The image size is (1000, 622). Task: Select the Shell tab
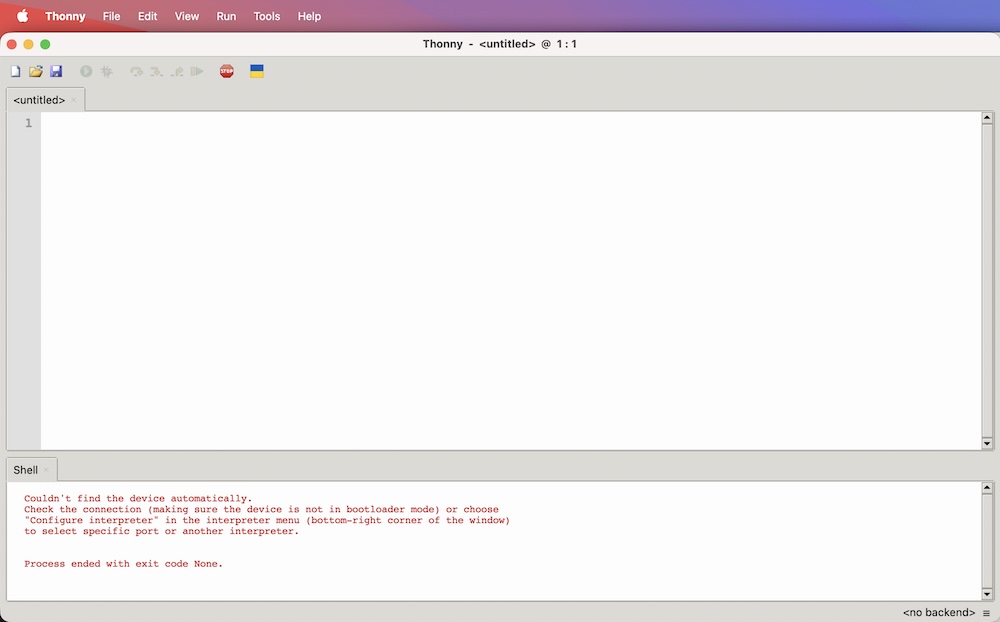tap(26, 470)
